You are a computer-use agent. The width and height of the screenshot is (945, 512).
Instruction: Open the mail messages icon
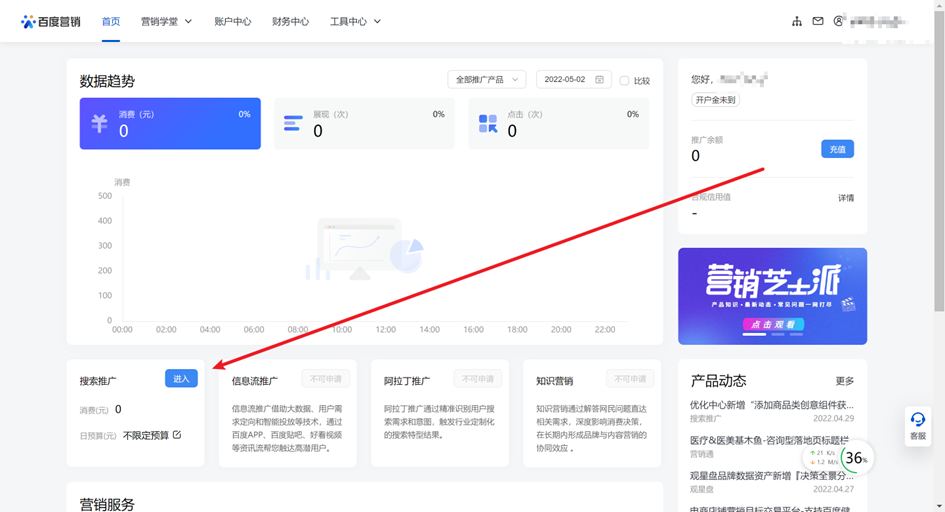818,21
